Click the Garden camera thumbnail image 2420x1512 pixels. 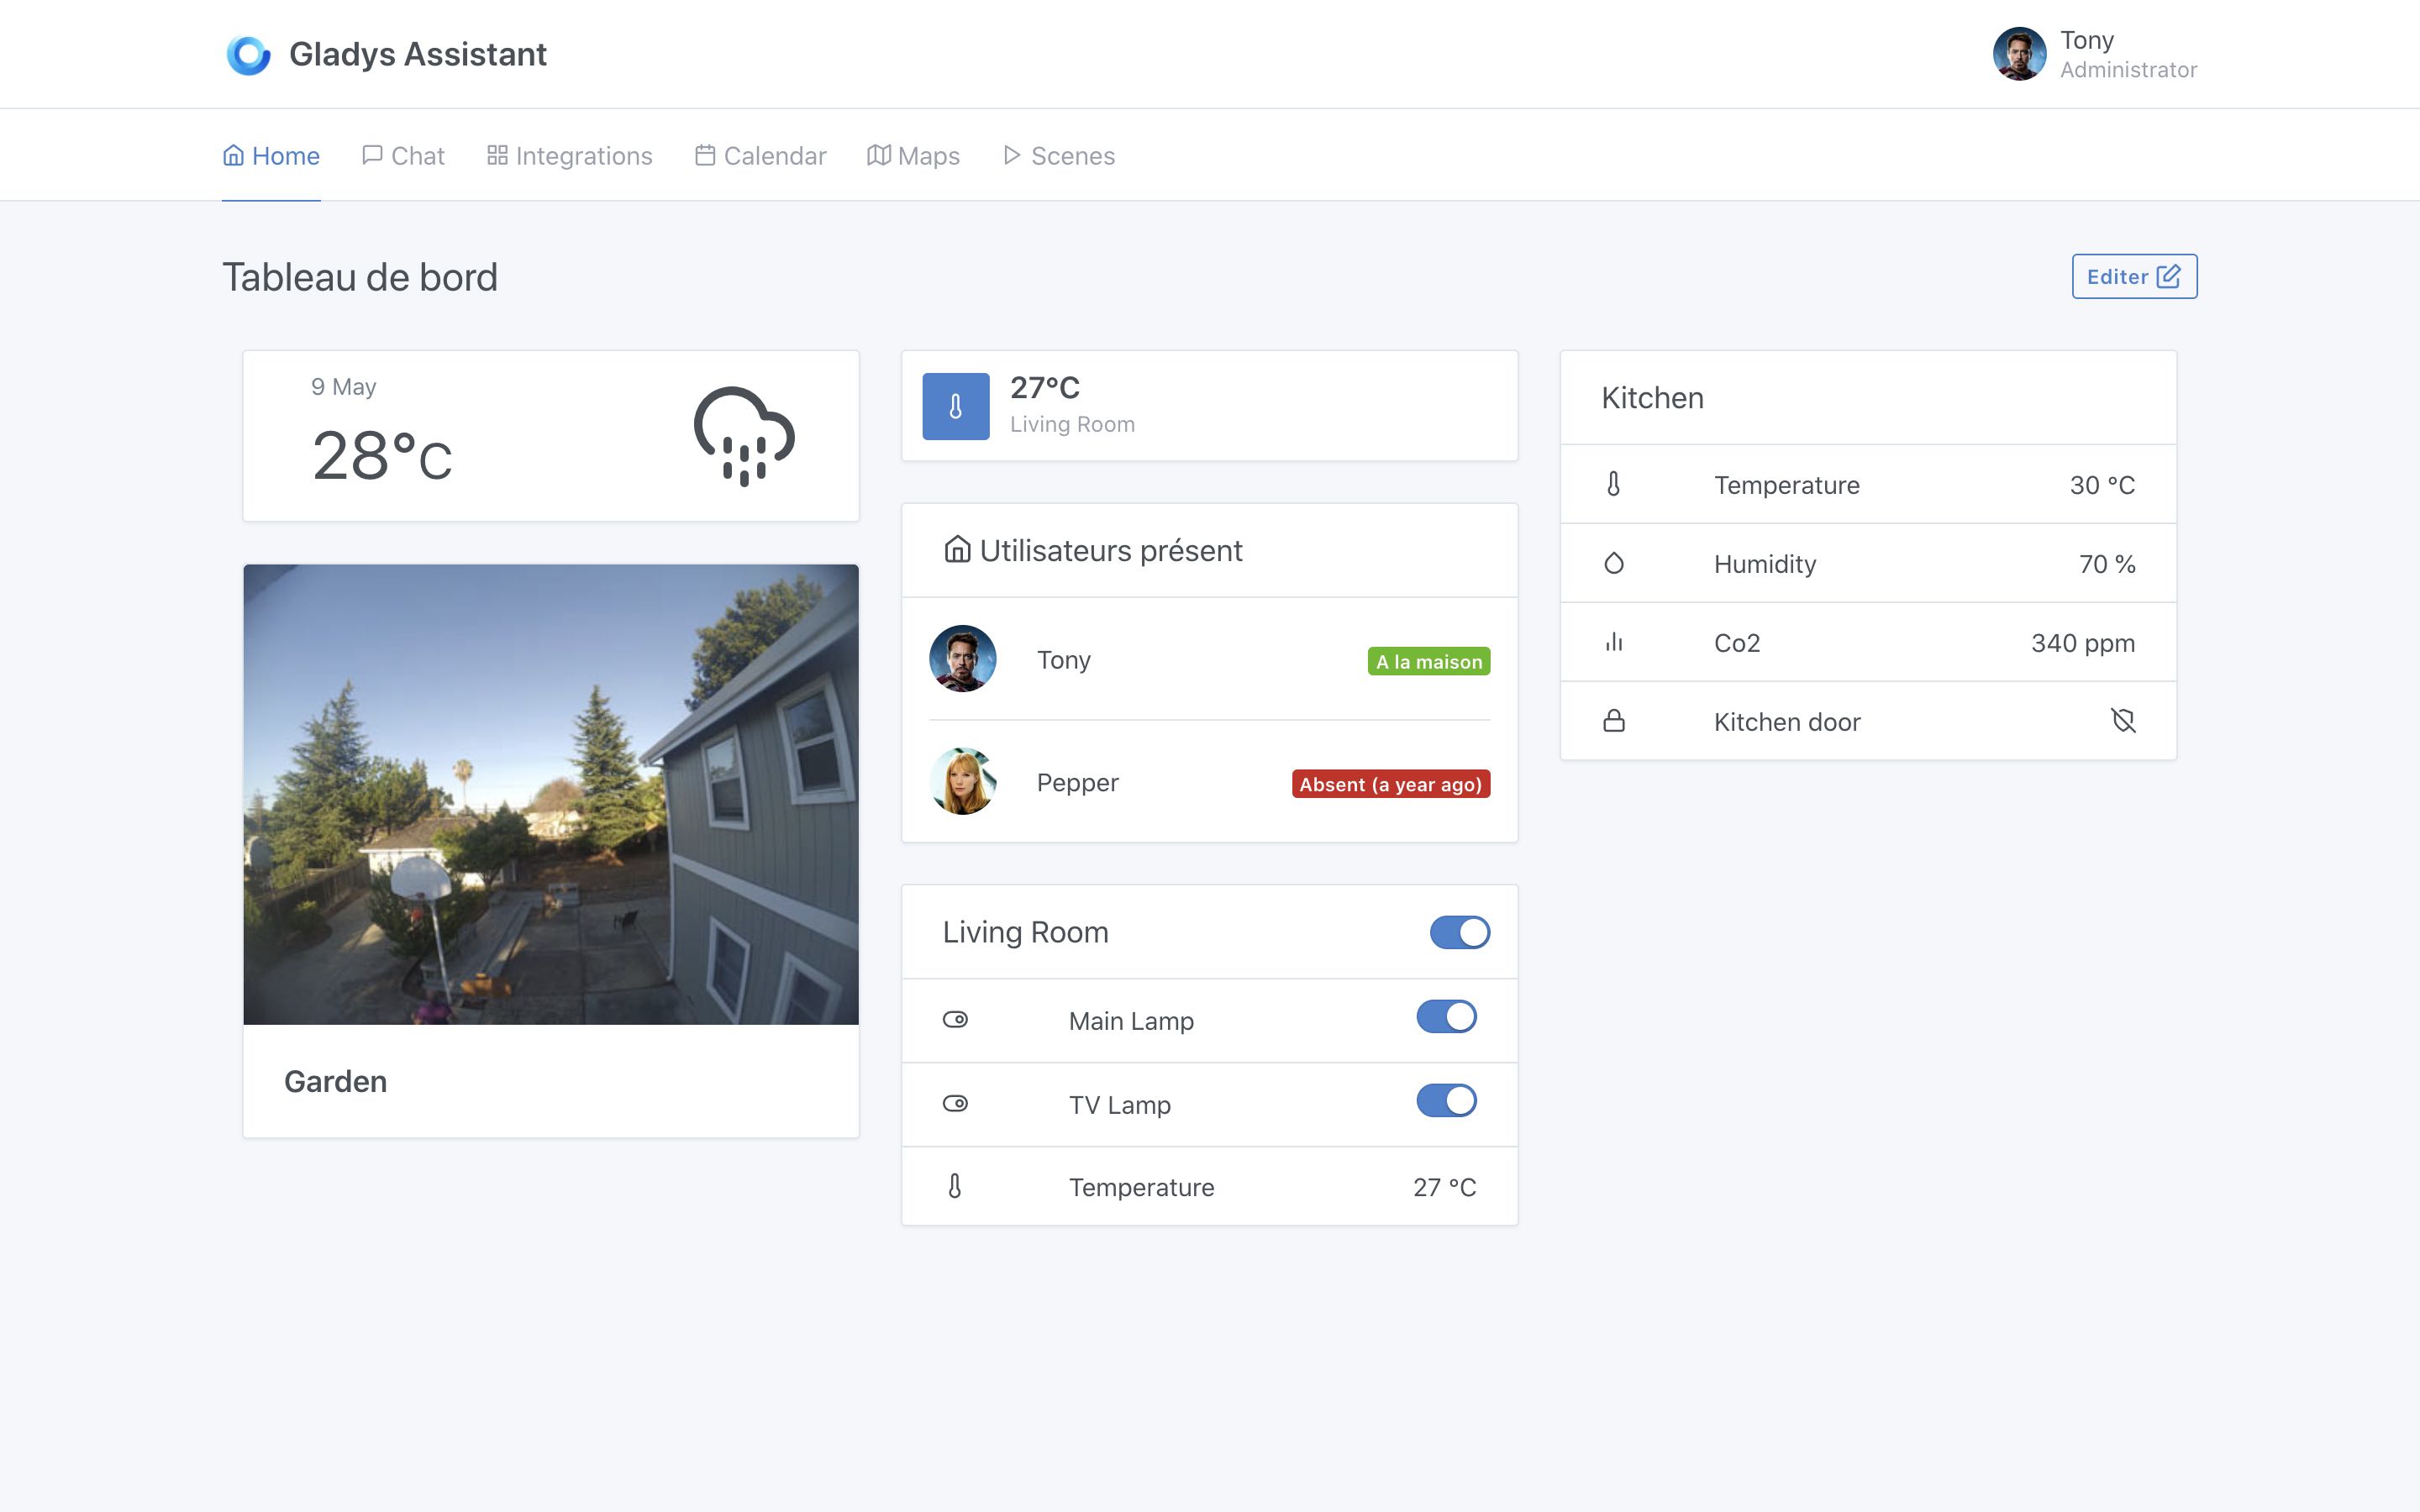(550, 793)
